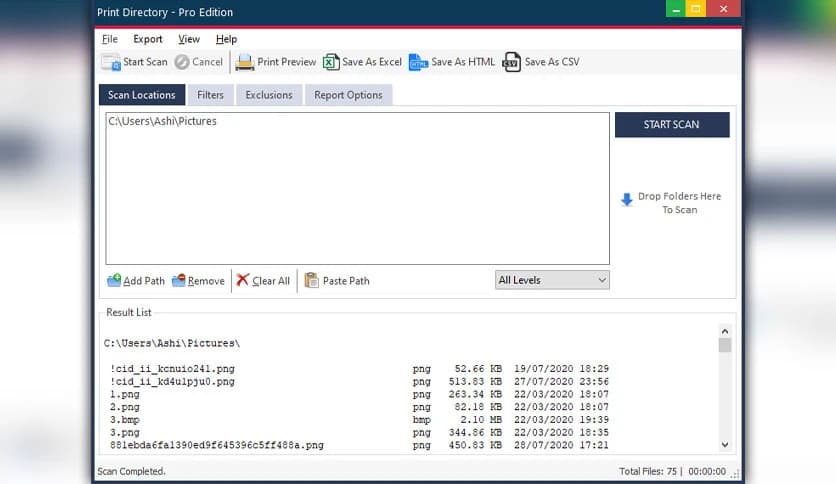The height and width of the screenshot is (484, 836).
Task: Click the 881ebda6fa1390ed9f645396c5ff488a.png row
Action: tap(359, 445)
